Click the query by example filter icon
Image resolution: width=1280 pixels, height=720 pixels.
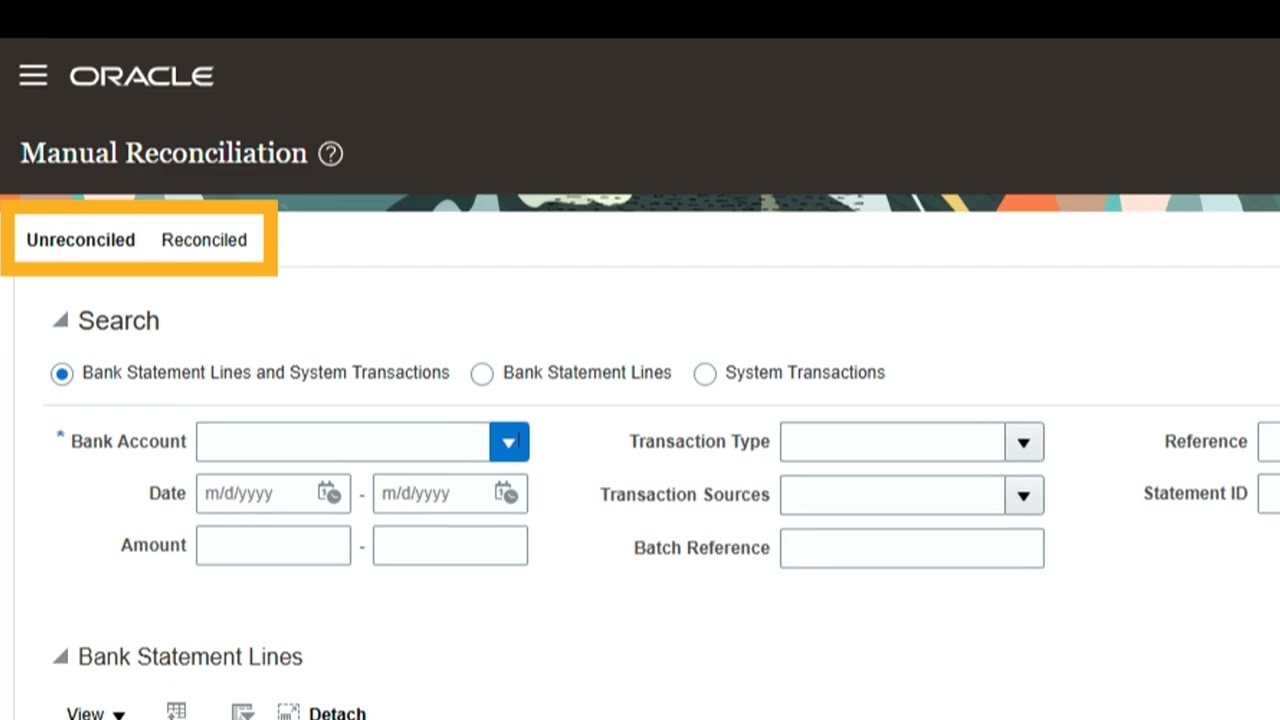tap(242, 713)
